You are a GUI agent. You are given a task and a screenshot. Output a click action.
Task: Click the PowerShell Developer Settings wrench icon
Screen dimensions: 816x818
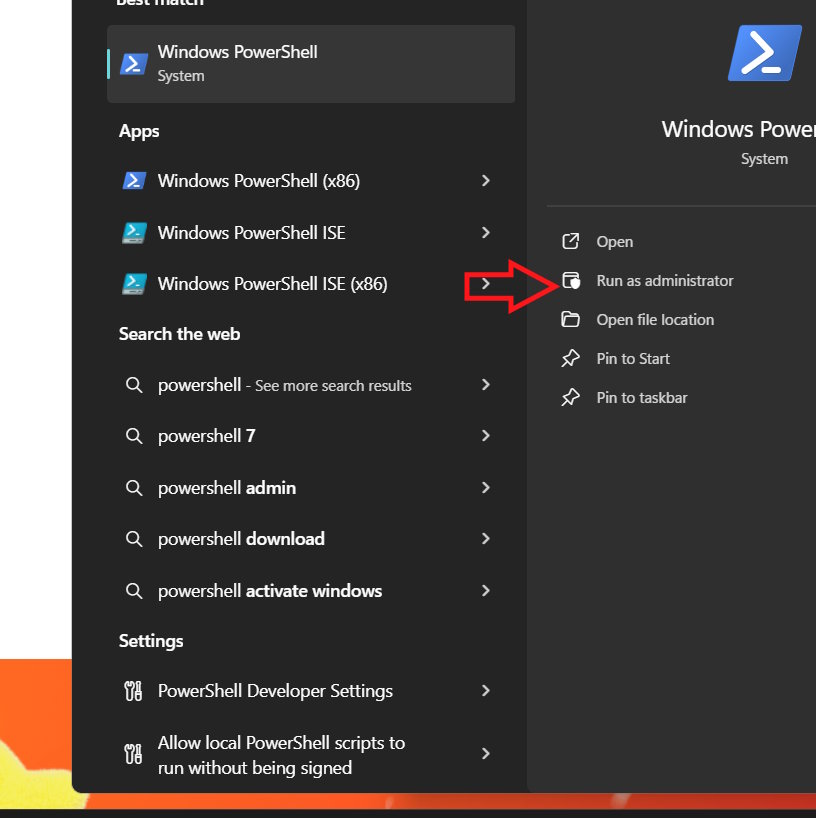134,691
